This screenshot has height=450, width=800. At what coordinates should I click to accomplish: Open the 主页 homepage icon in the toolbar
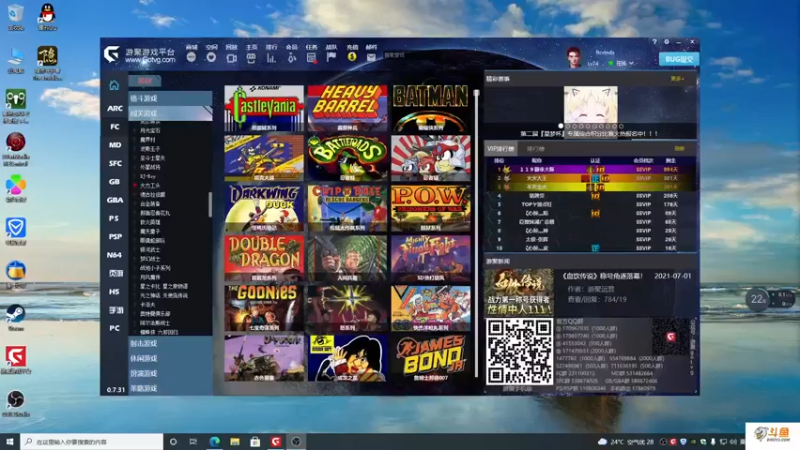point(251,58)
